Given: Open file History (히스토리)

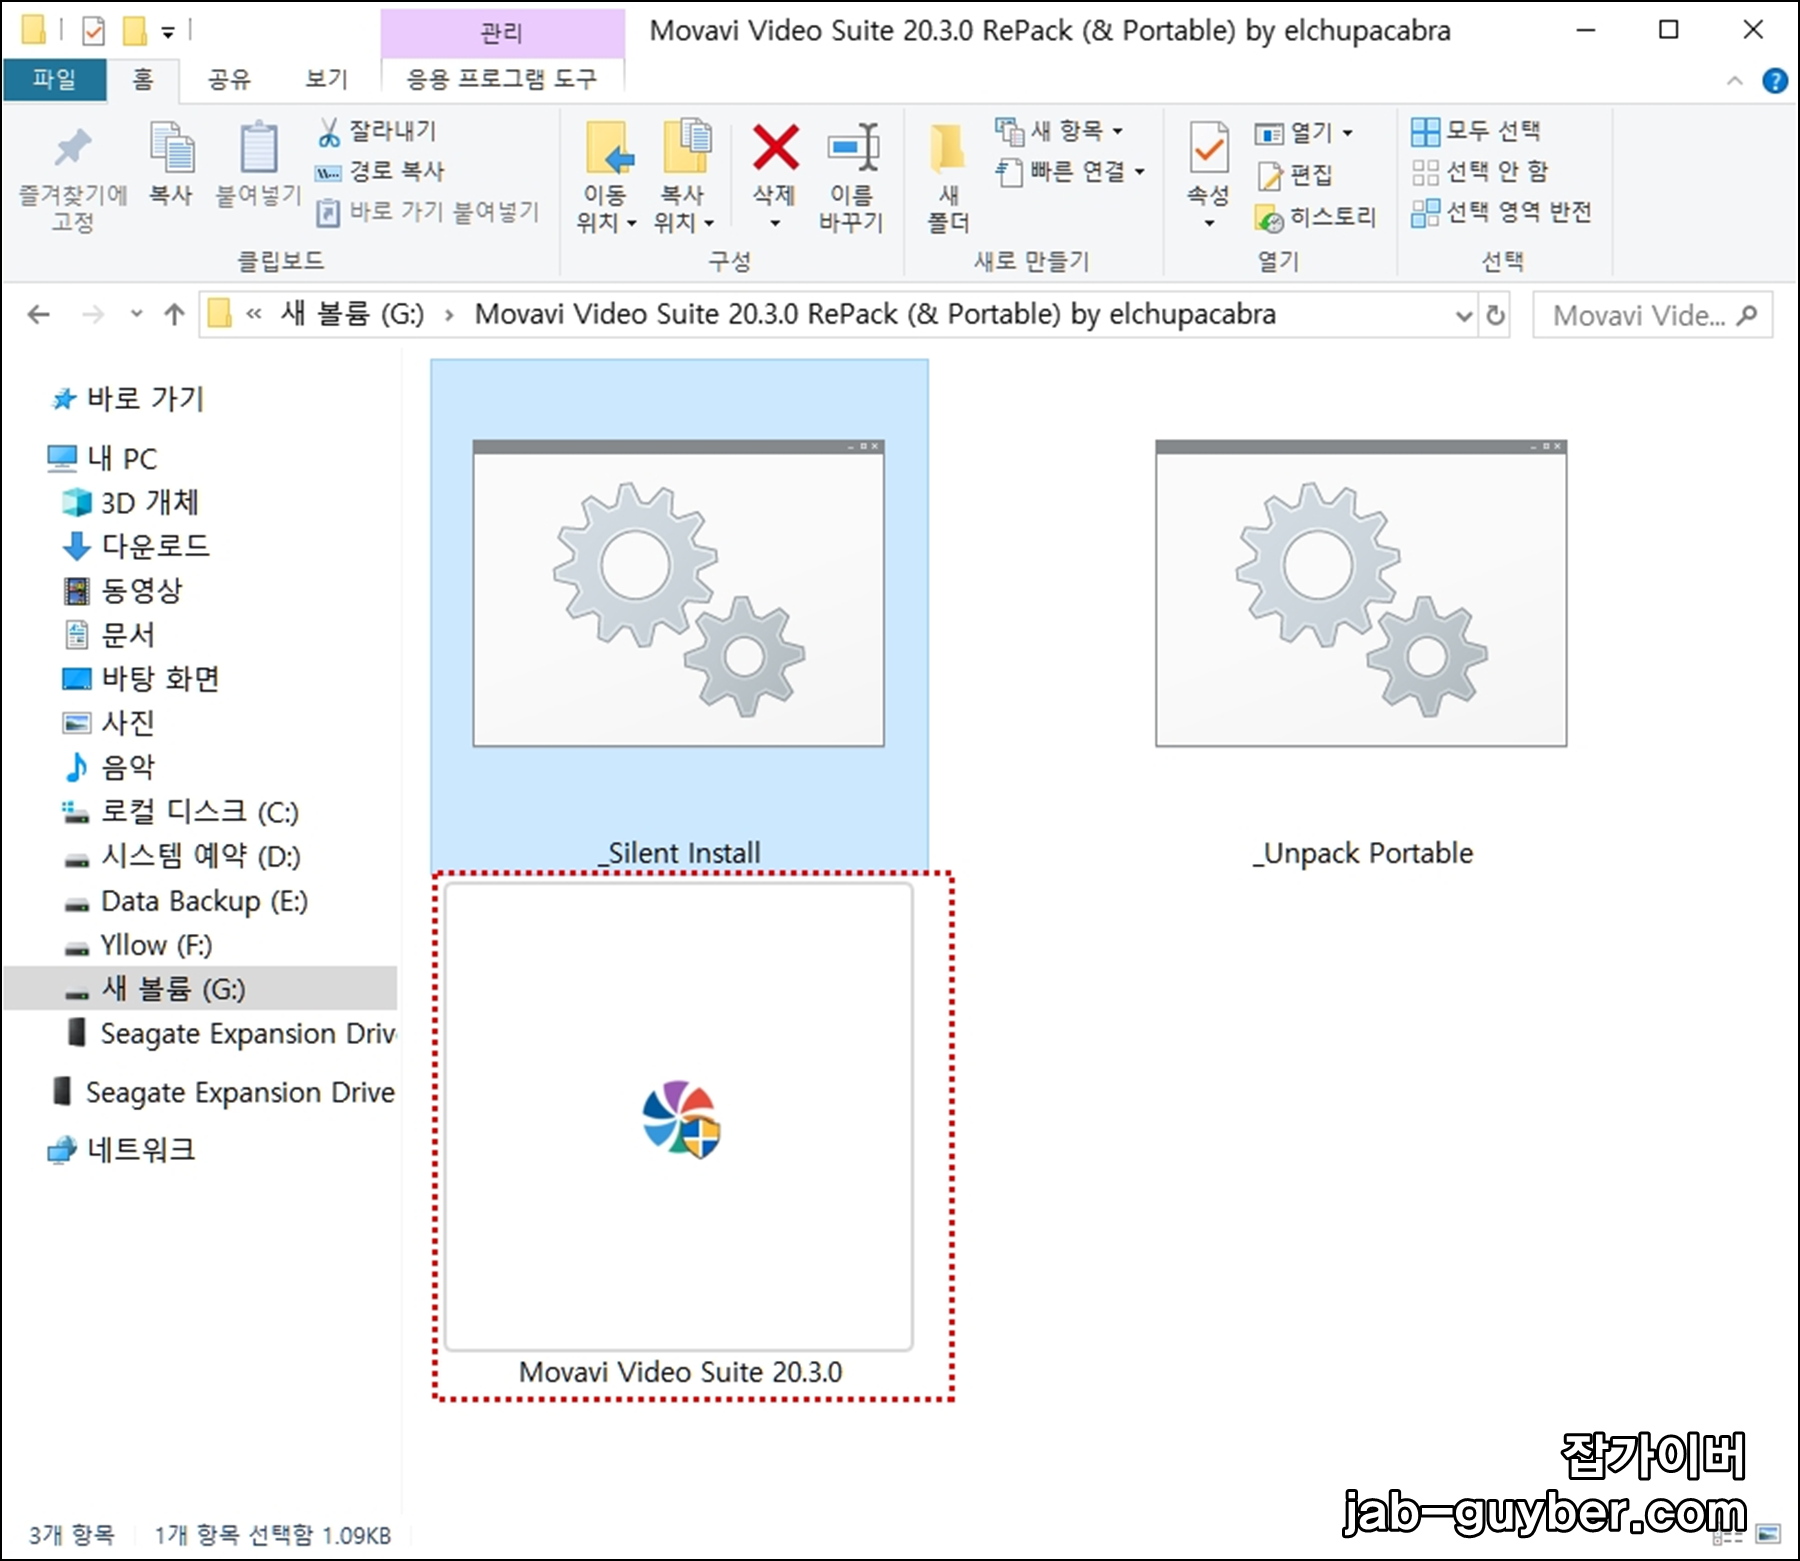Looking at the screenshot, I should (1317, 217).
